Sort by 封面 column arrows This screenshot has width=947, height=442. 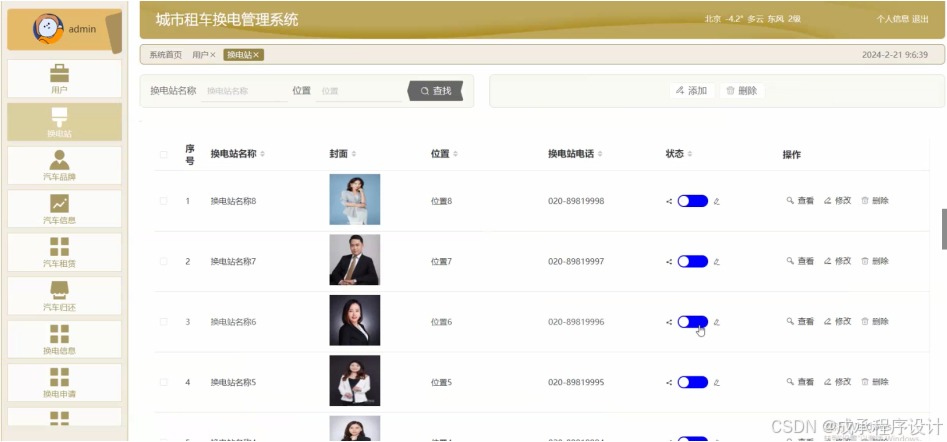point(354,155)
